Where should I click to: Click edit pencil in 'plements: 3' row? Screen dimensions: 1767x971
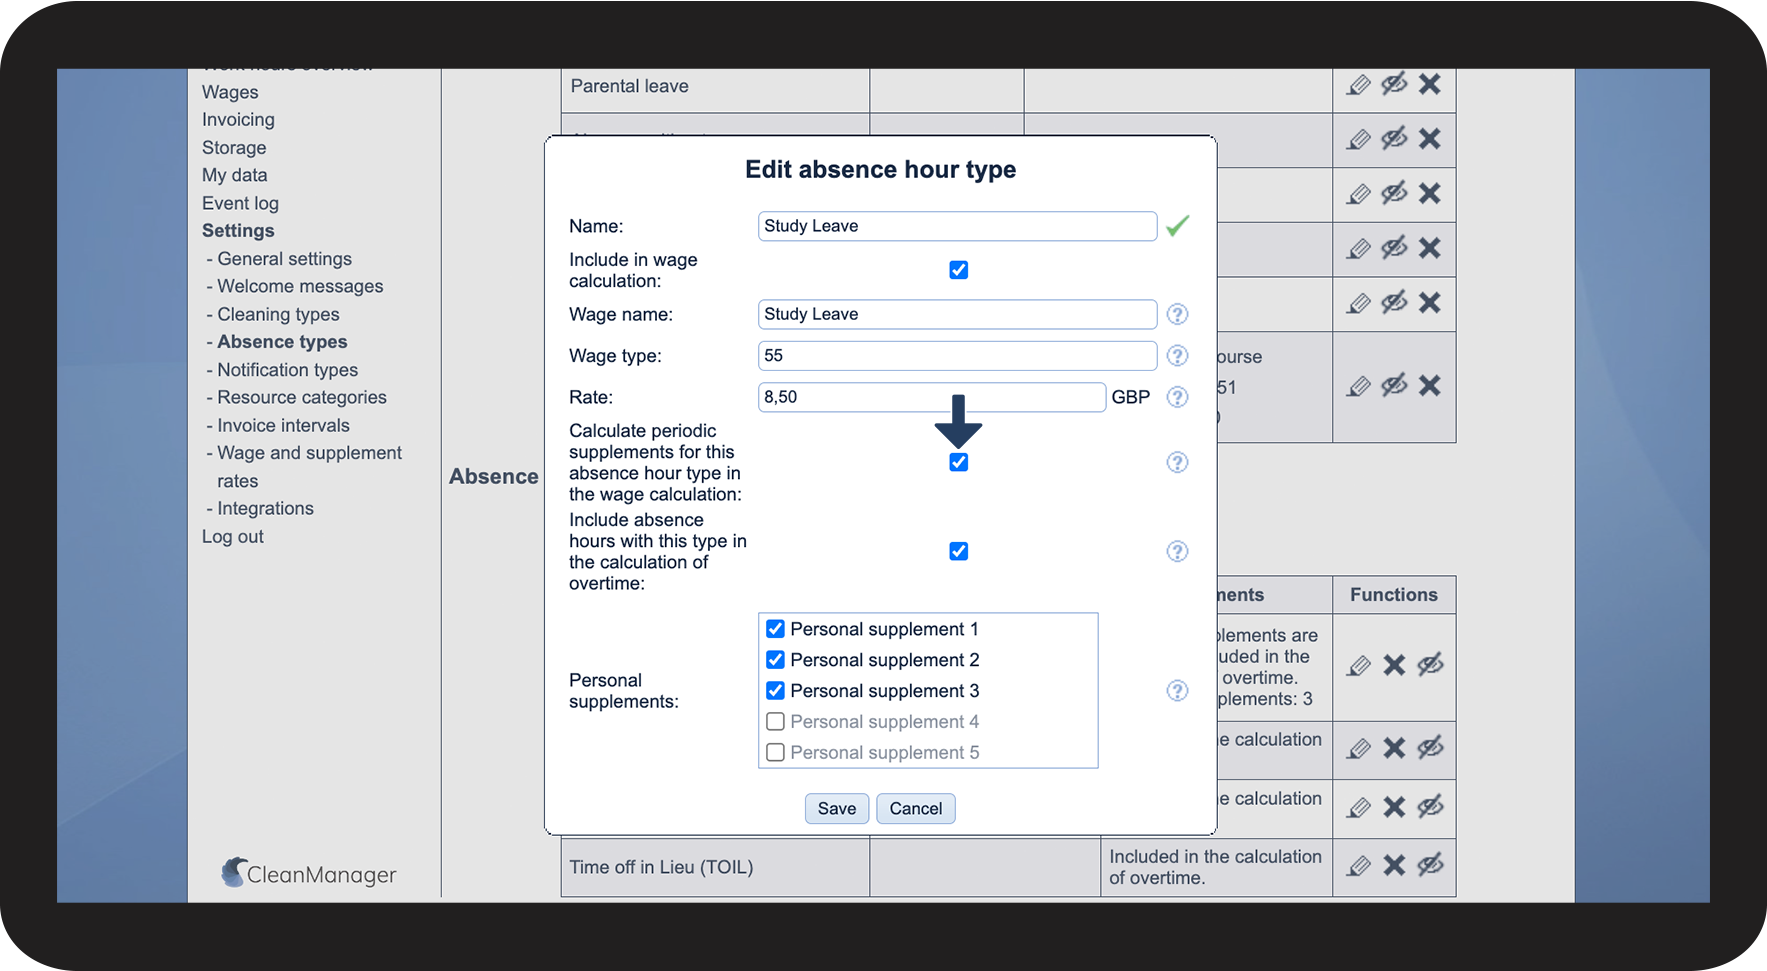1358,665
